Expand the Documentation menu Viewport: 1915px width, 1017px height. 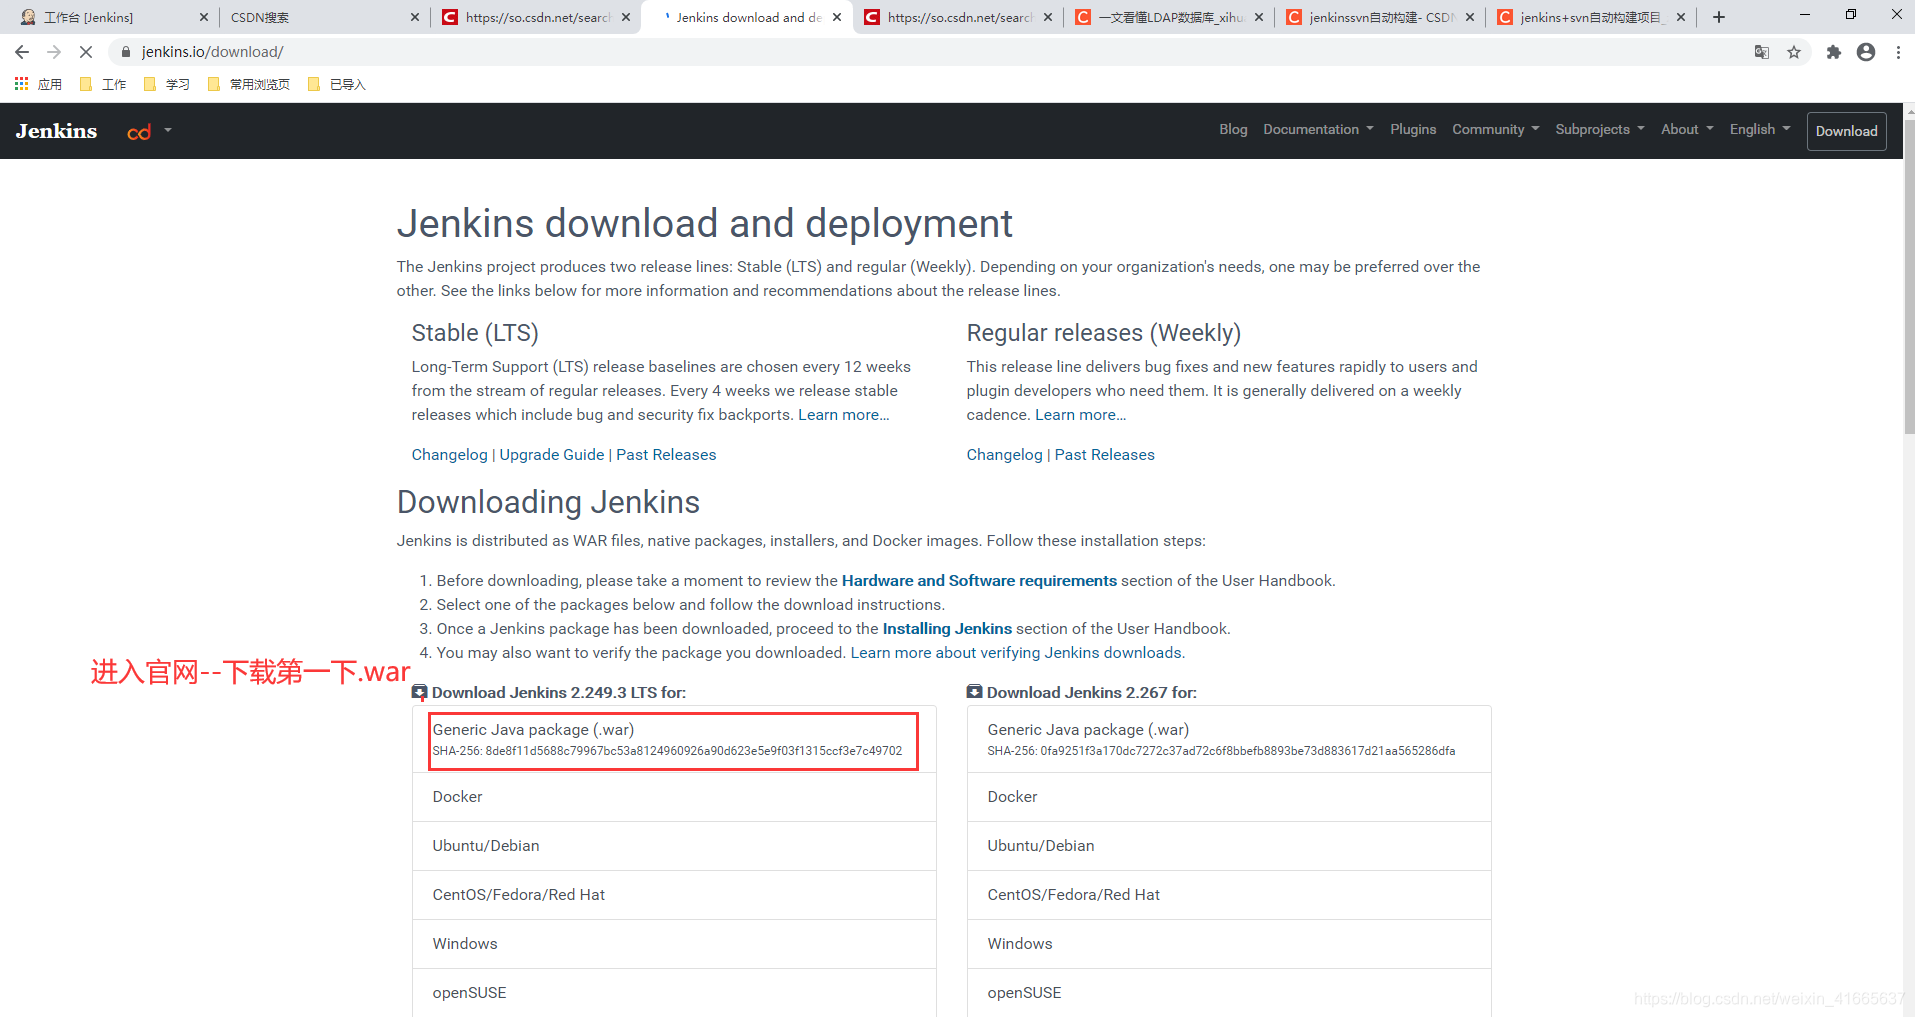1318,129
